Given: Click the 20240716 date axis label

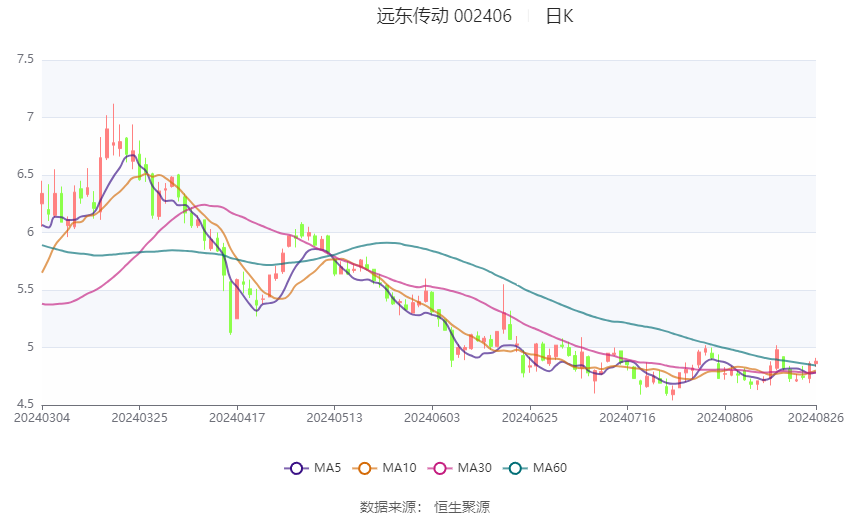Looking at the screenshot, I should click(x=627, y=418).
